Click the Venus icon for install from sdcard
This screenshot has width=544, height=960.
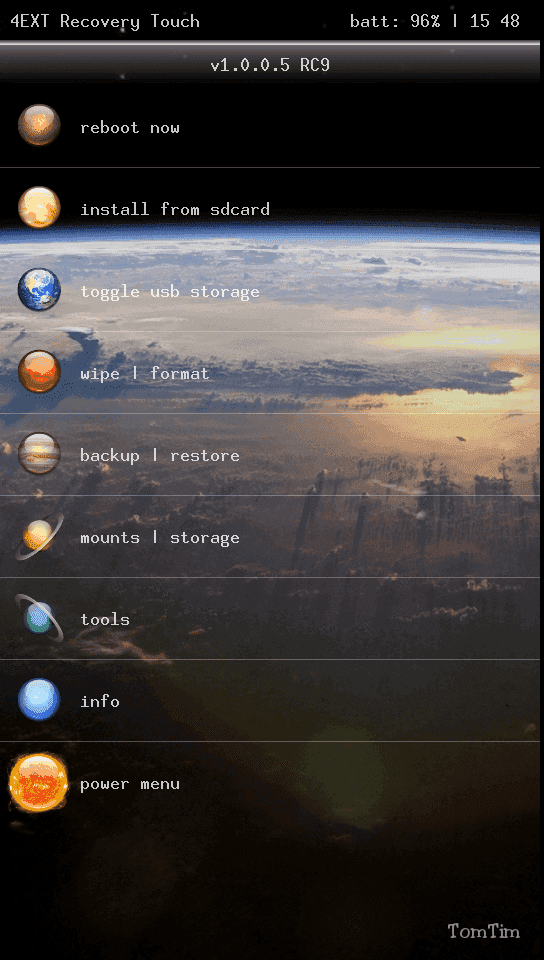pyautogui.click(x=39, y=208)
